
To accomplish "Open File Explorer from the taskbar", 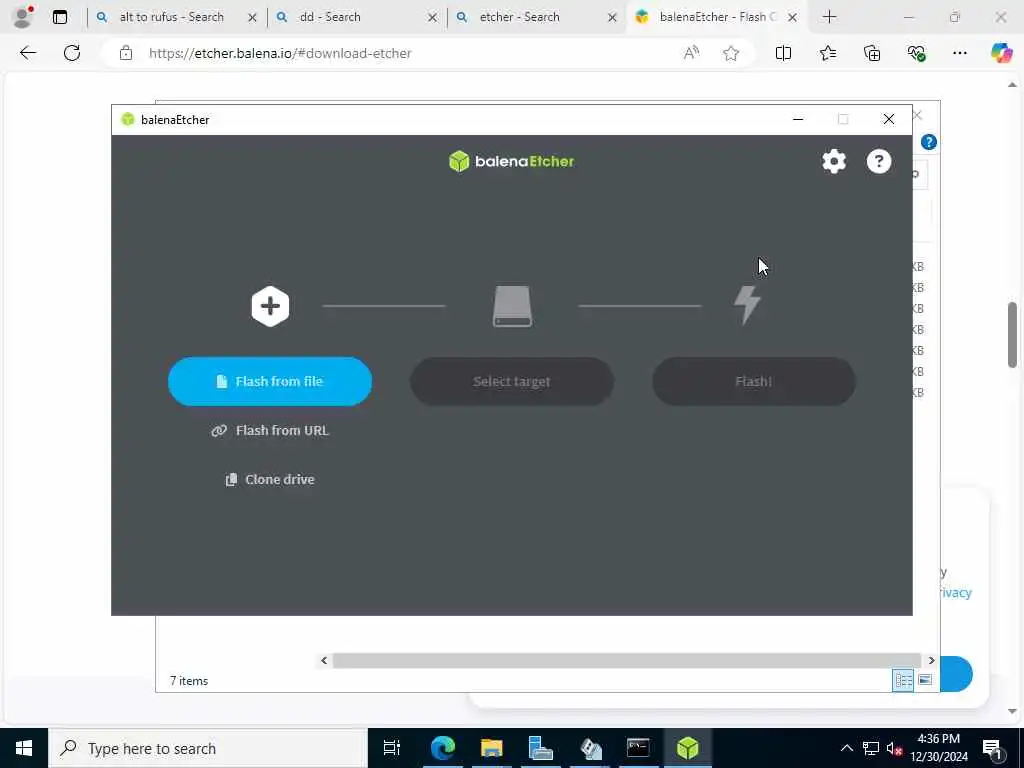I will [x=491, y=748].
